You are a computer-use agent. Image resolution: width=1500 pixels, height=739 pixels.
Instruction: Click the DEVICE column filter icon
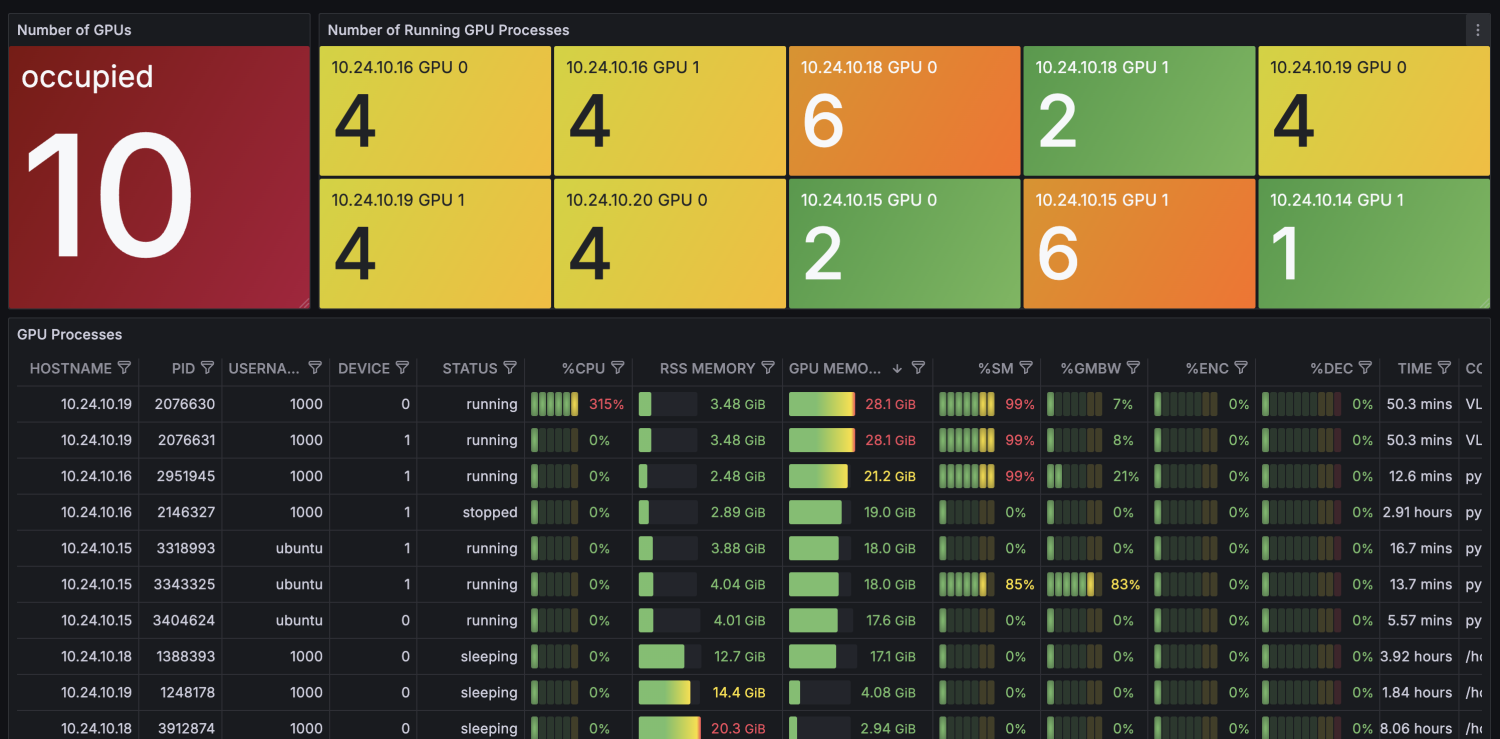tap(402, 368)
